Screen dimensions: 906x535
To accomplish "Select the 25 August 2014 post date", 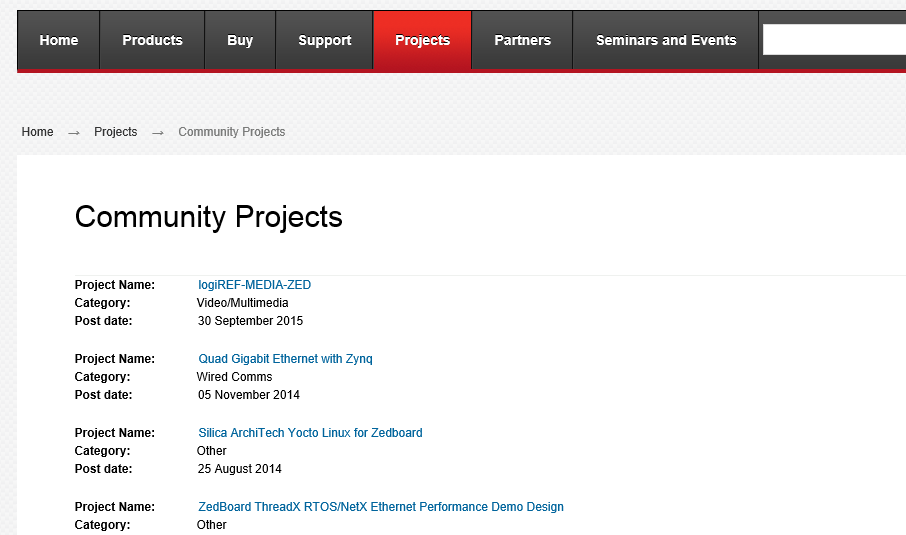I will (240, 469).
